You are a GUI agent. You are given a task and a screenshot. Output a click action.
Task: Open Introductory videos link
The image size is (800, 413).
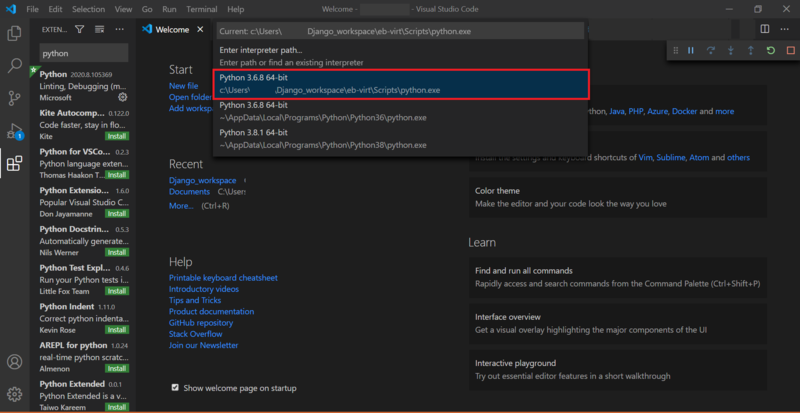[204, 289]
